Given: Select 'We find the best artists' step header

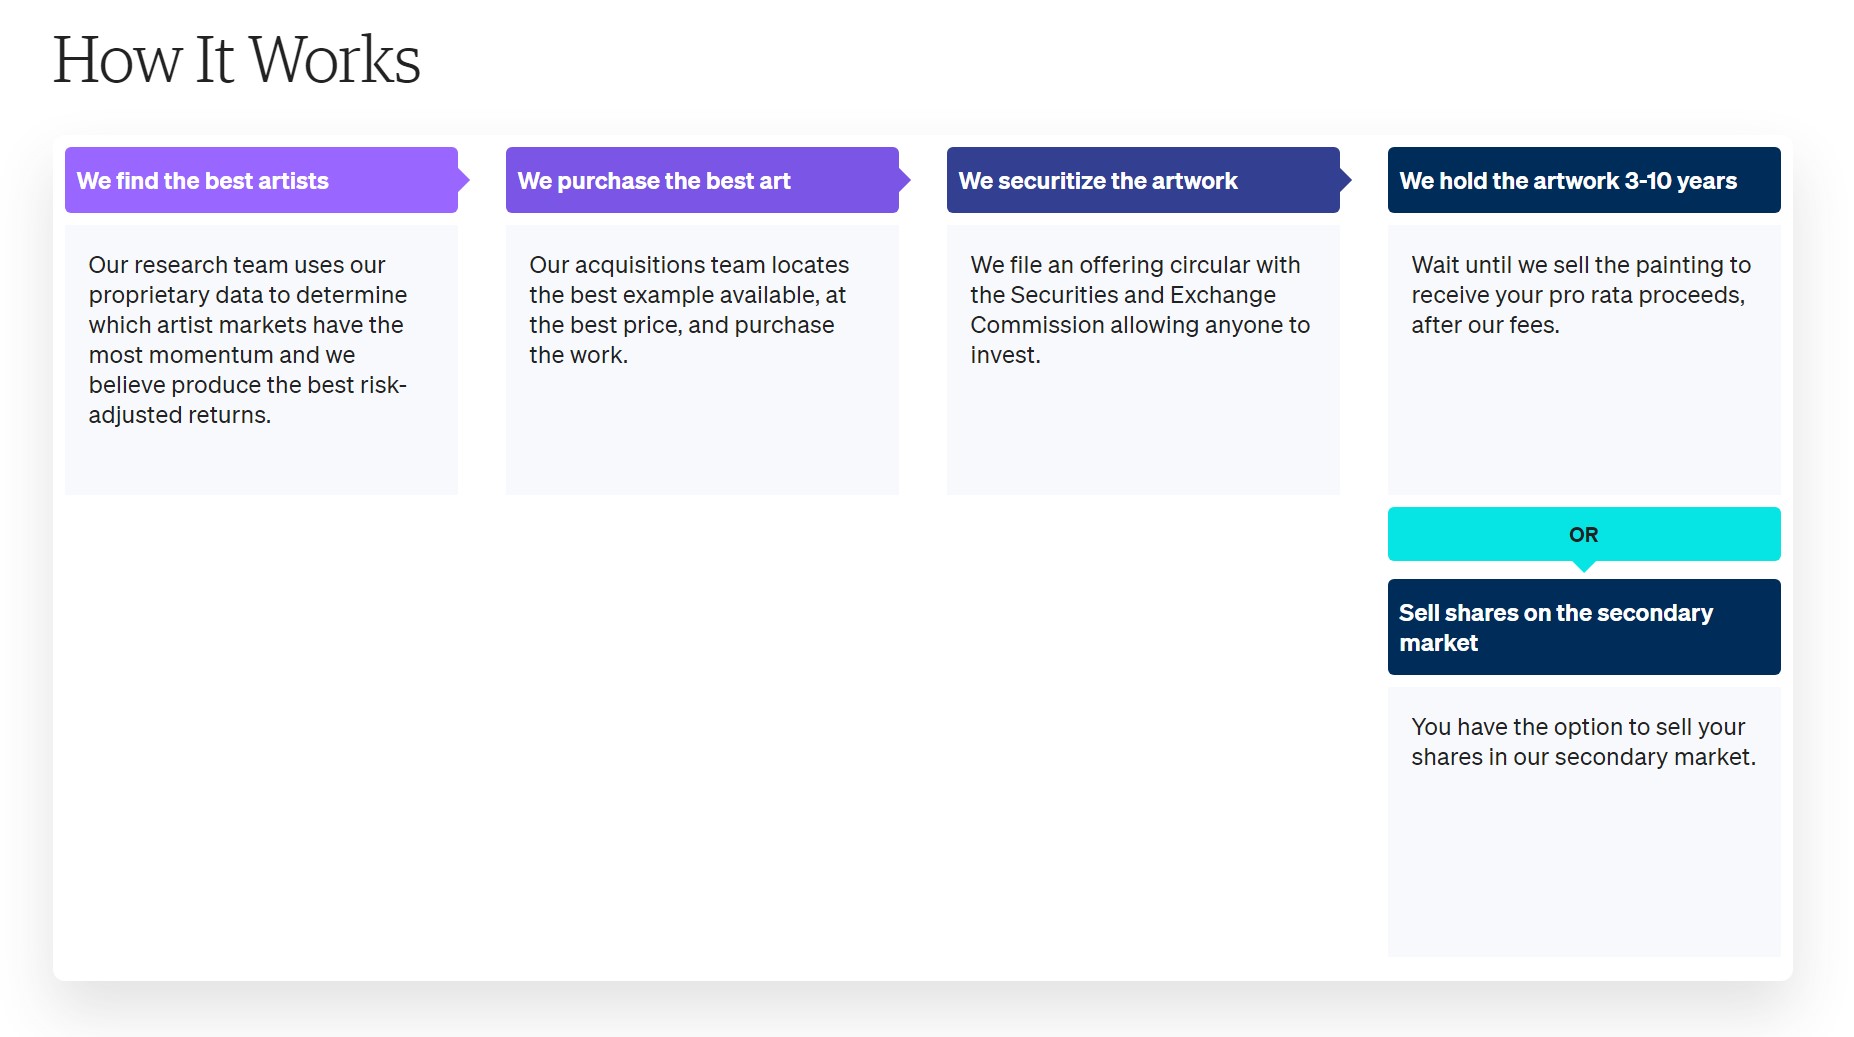Looking at the screenshot, I should coord(261,180).
